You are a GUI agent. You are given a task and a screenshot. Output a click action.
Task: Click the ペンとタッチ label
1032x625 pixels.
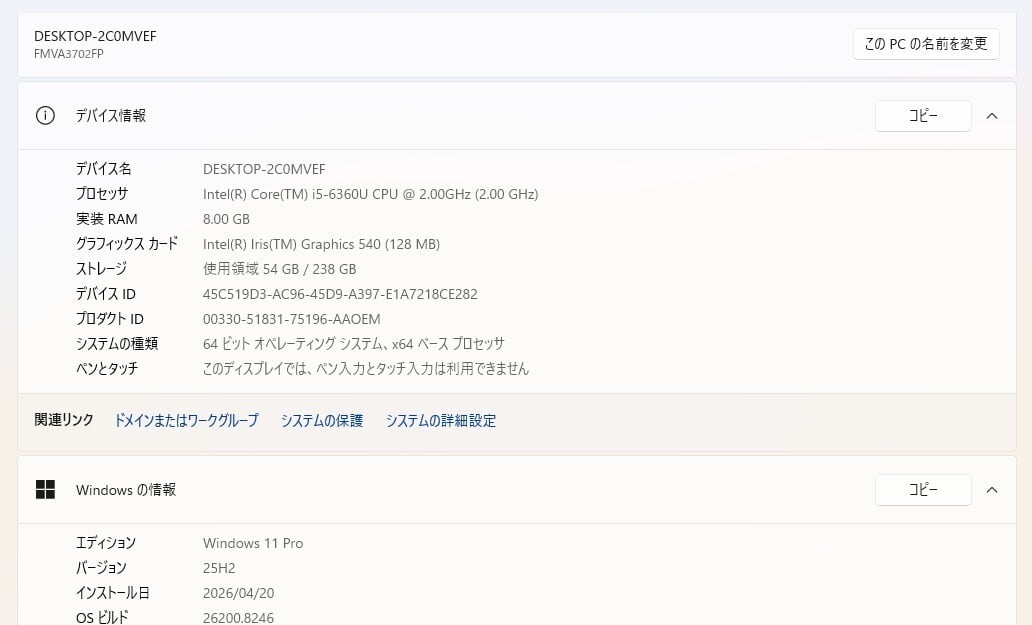(x=107, y=369)
